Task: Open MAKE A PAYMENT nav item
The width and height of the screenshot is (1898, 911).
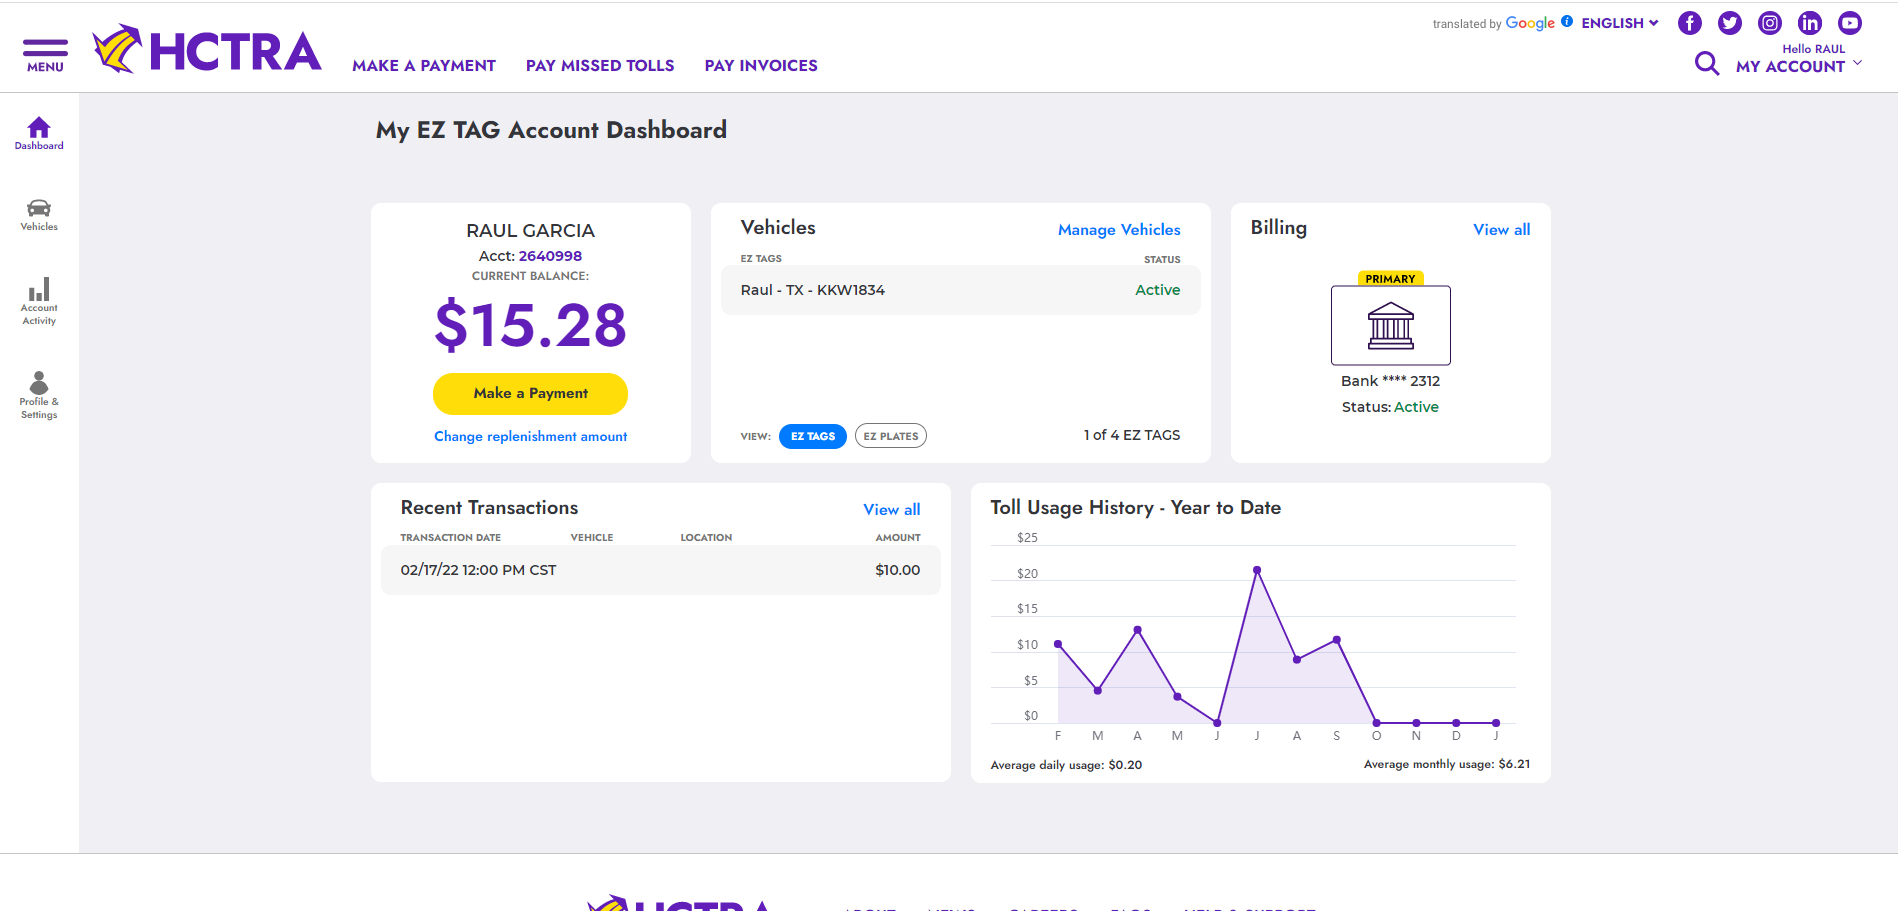Action: coord(424,66)
